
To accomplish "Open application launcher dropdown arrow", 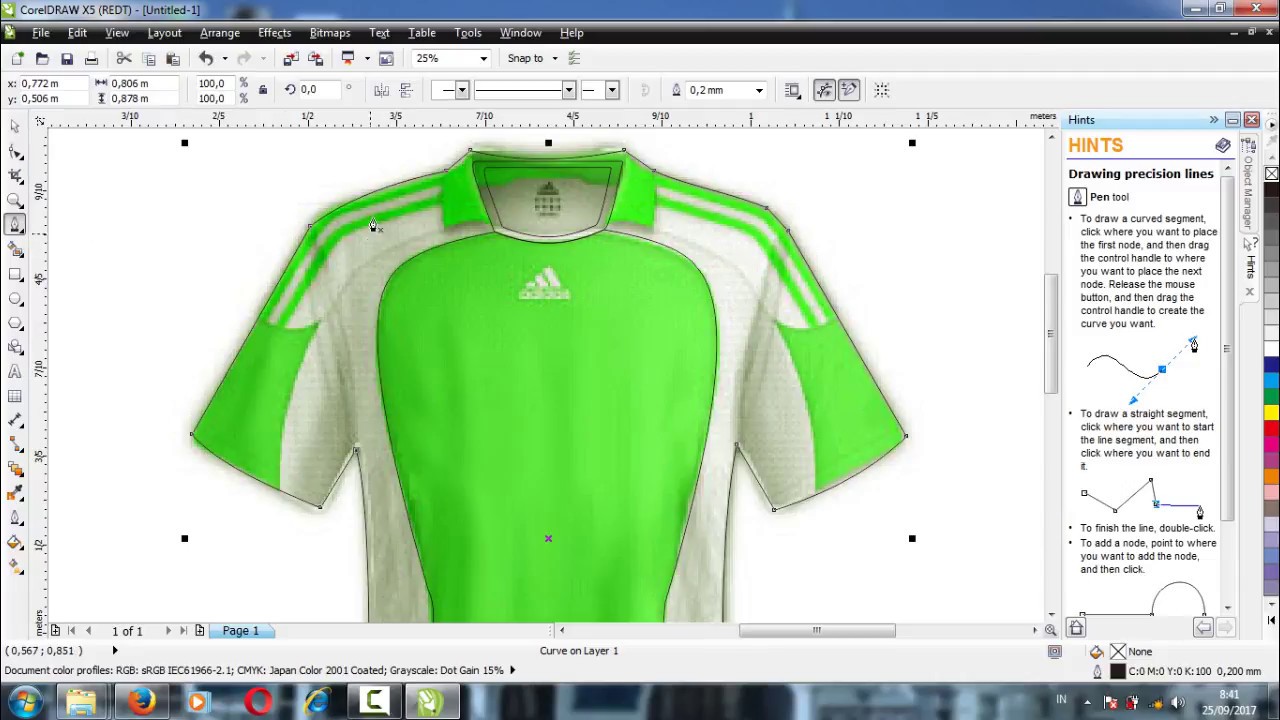I will 366,59.
